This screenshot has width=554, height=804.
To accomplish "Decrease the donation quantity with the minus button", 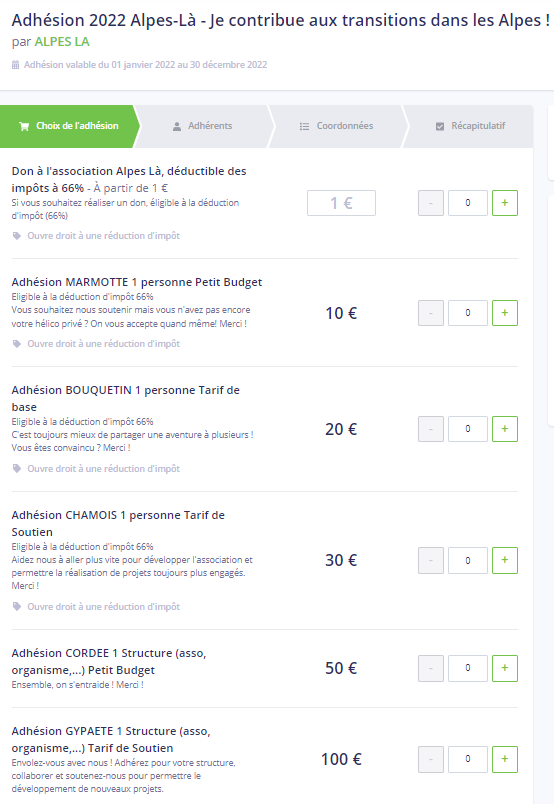I will pos(431,203).
